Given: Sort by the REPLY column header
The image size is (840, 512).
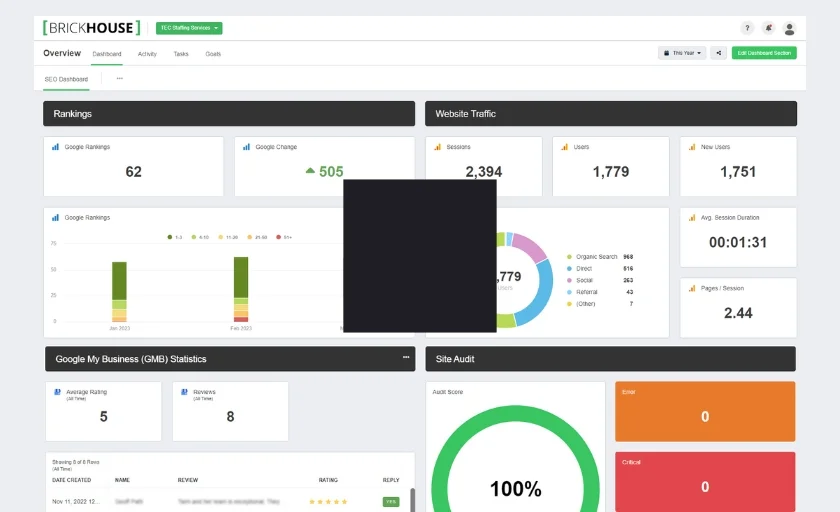Looking at the screenshot, I should pos(391,480).
